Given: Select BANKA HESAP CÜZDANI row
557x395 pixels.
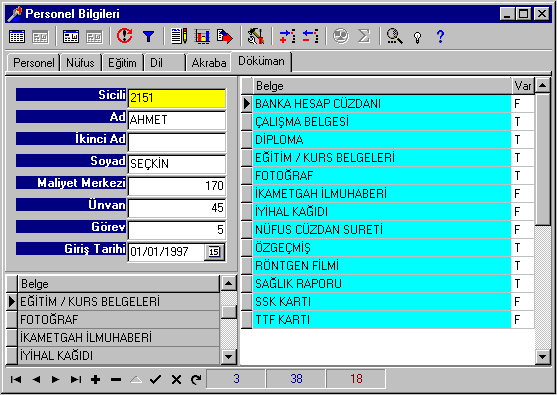Looking at the screenshot, I should (382, 104).
